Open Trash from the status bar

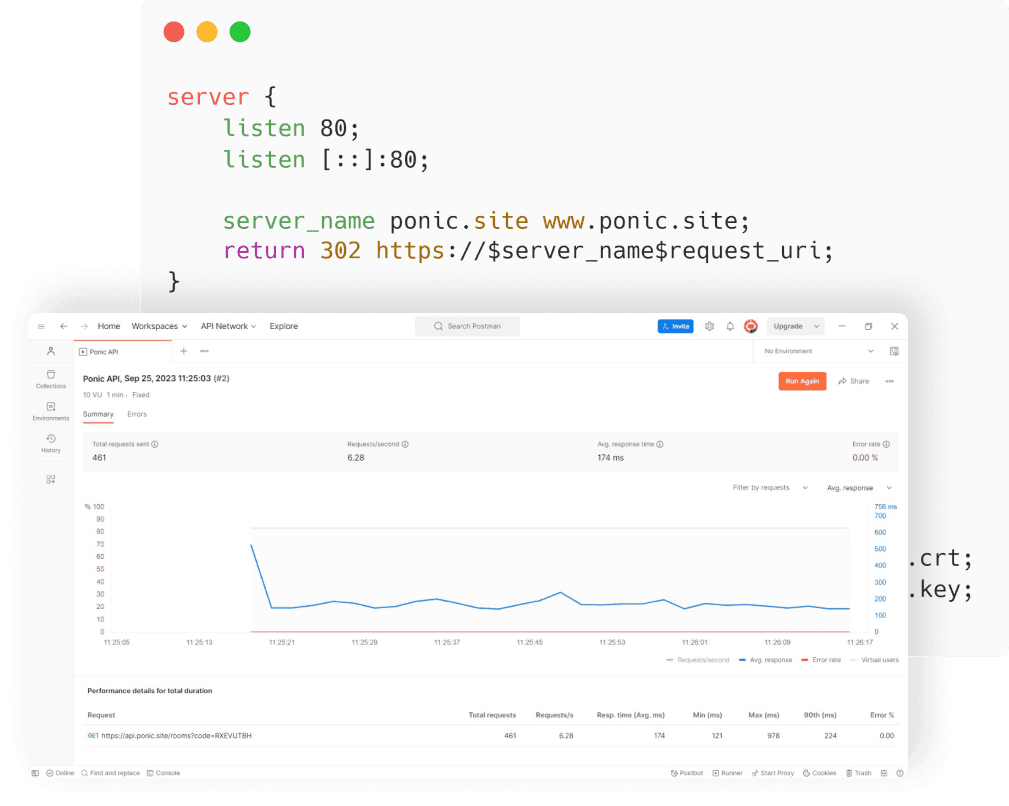pyautogui.click(x=858, y=773)
